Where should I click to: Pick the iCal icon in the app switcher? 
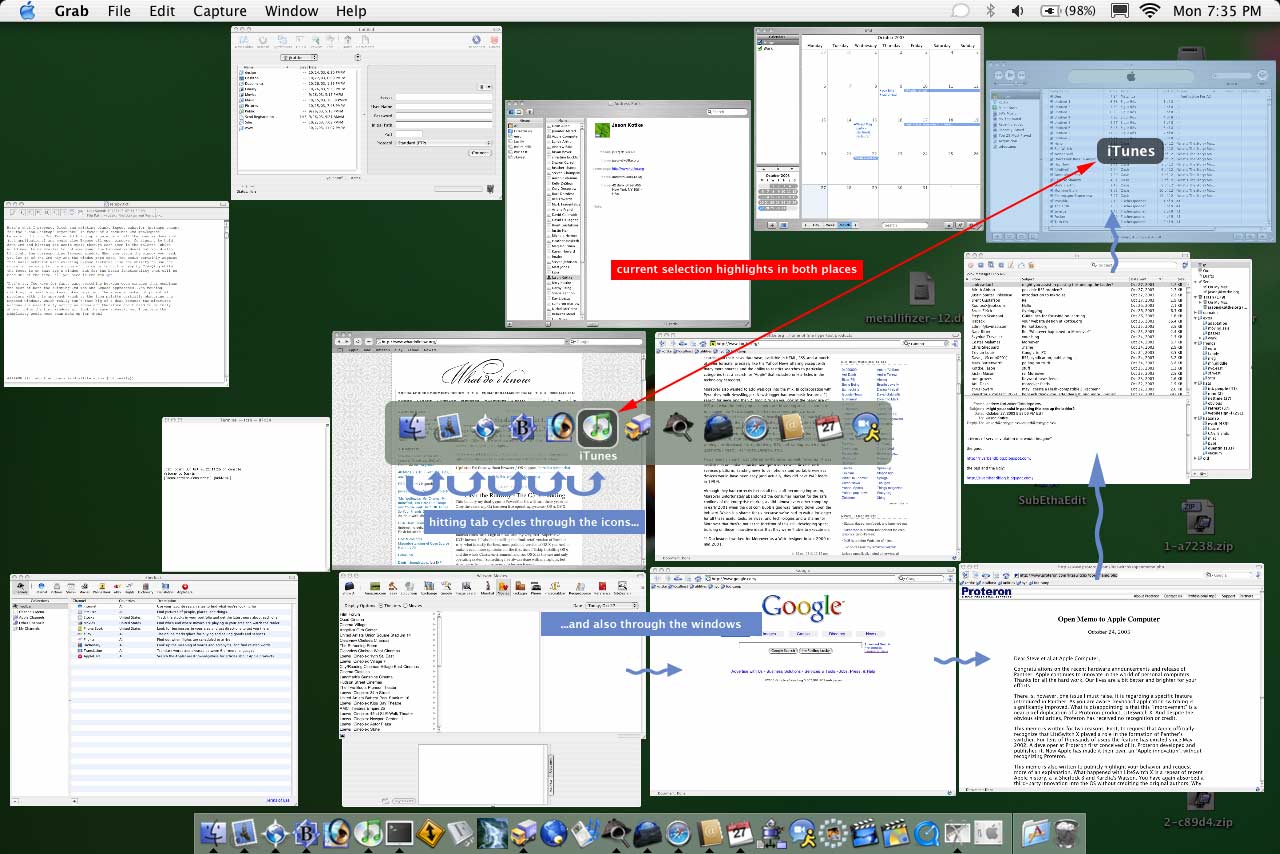point(827,428)
